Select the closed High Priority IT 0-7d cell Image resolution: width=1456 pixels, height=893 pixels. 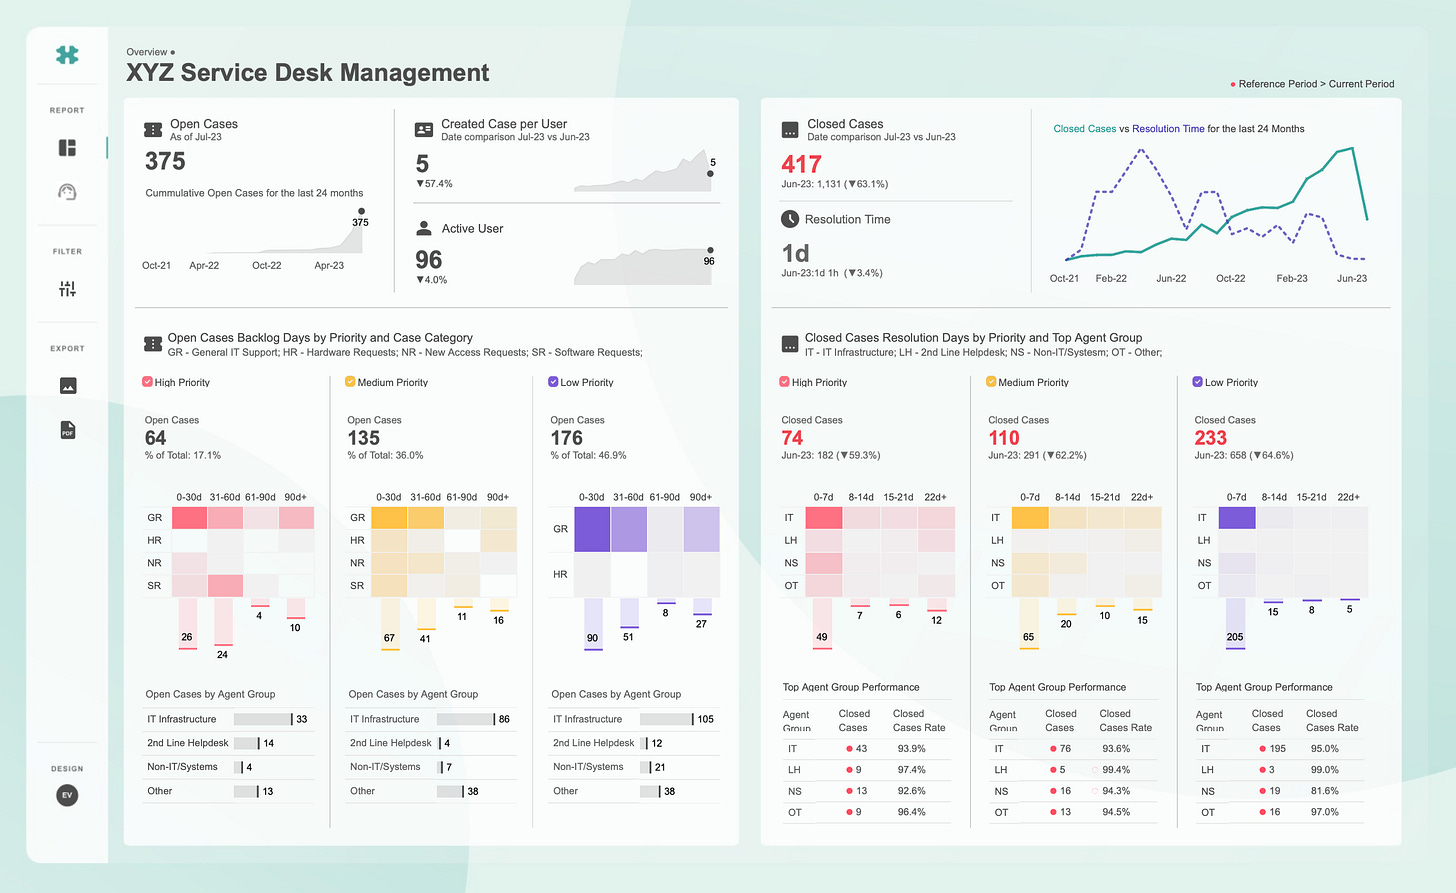click(823, 518)
